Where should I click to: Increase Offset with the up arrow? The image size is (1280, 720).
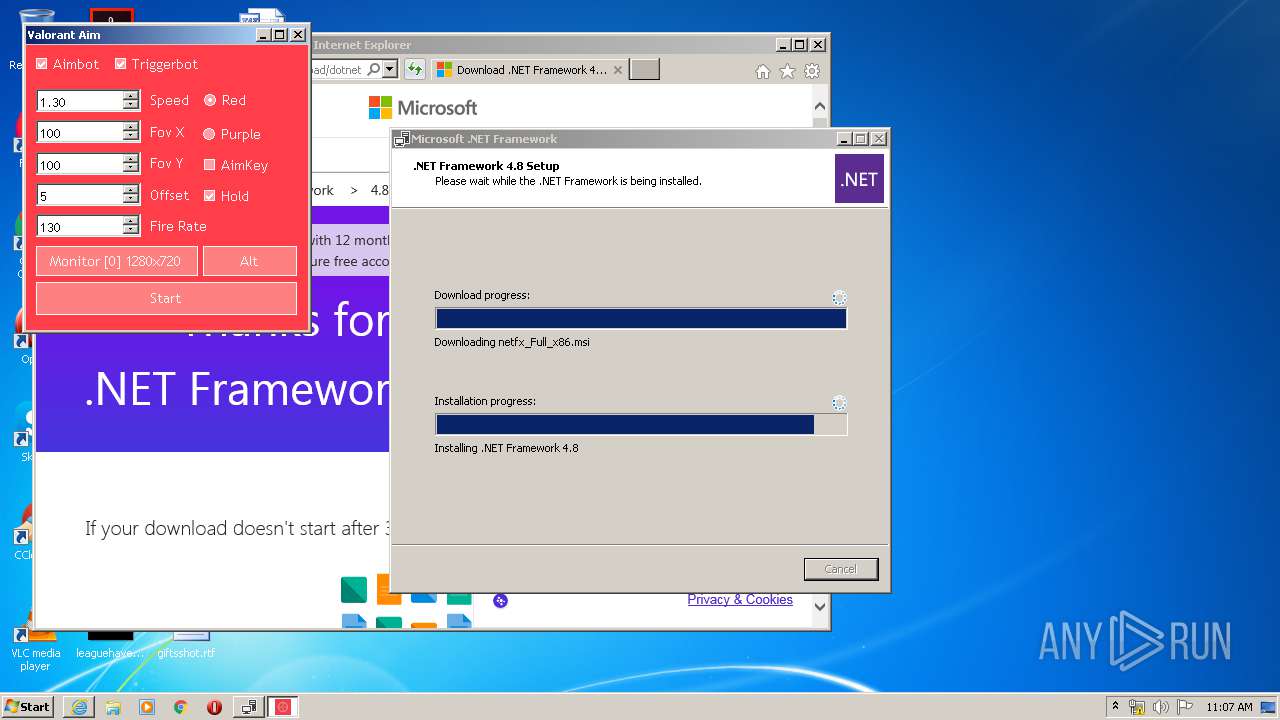[x=131, y=190]
